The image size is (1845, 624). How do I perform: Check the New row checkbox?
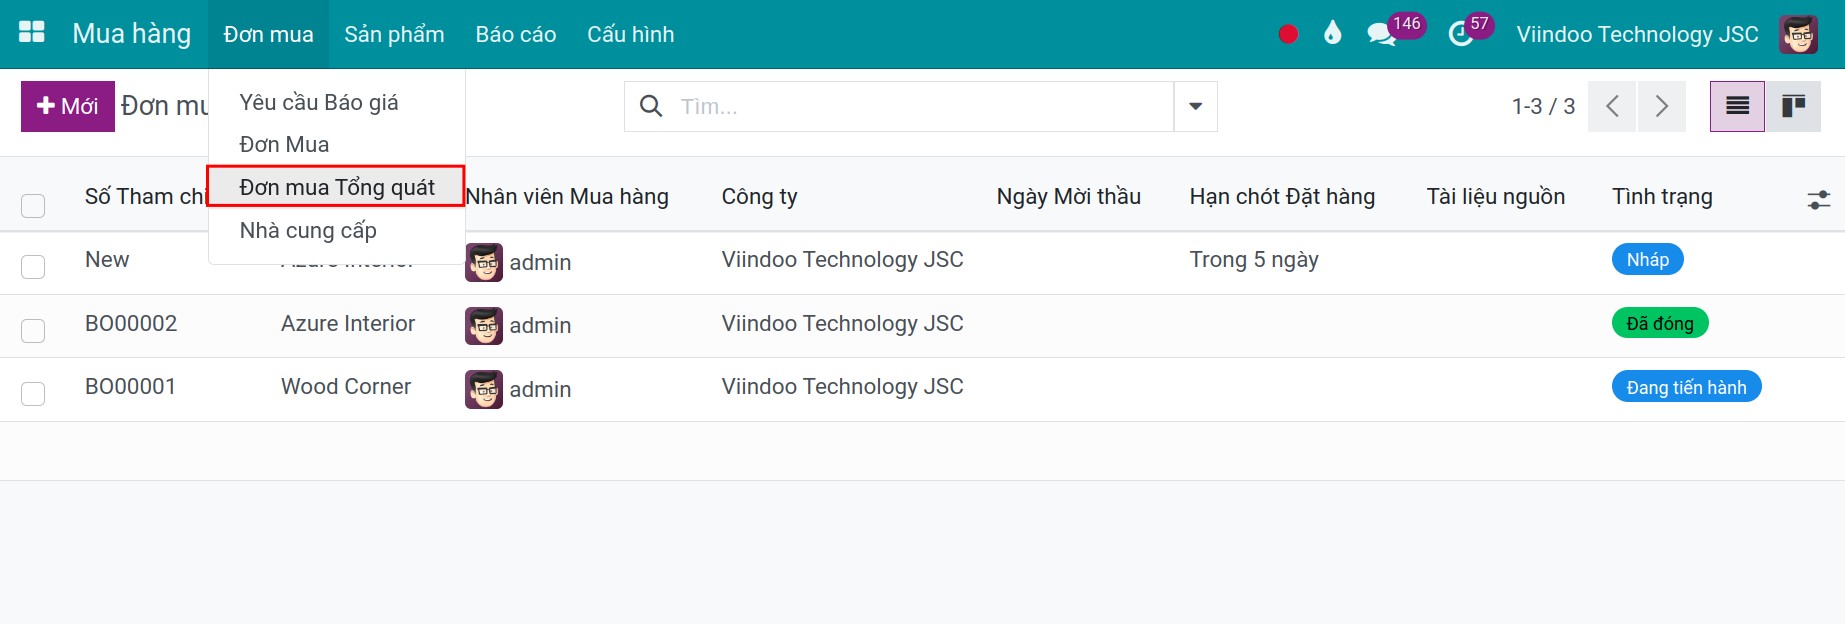point(33,266)
